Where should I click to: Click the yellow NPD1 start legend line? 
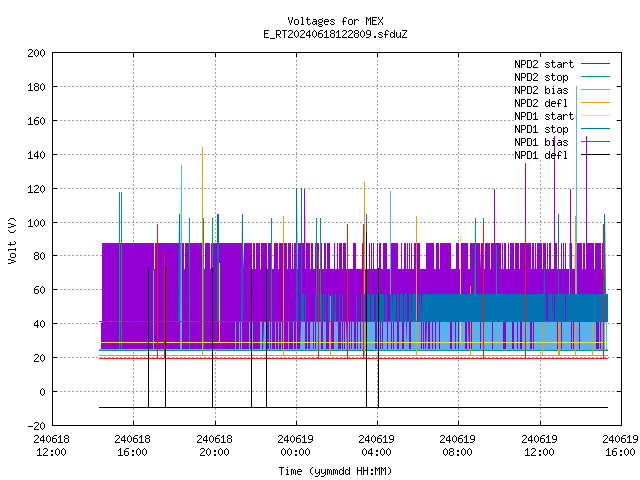(x=596, y=116)
